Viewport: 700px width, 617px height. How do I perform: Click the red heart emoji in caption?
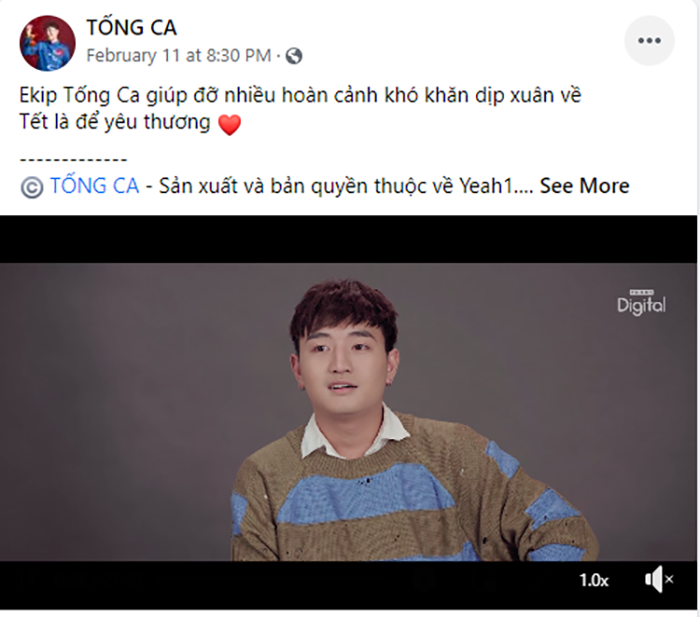(x=229, y=124)
